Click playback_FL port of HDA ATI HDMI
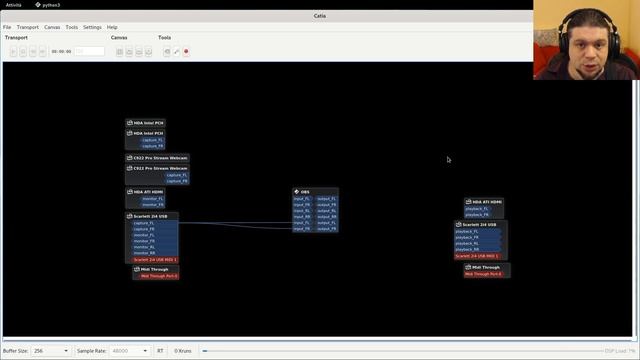Viewport: 640px width, 360px height. 477,209
